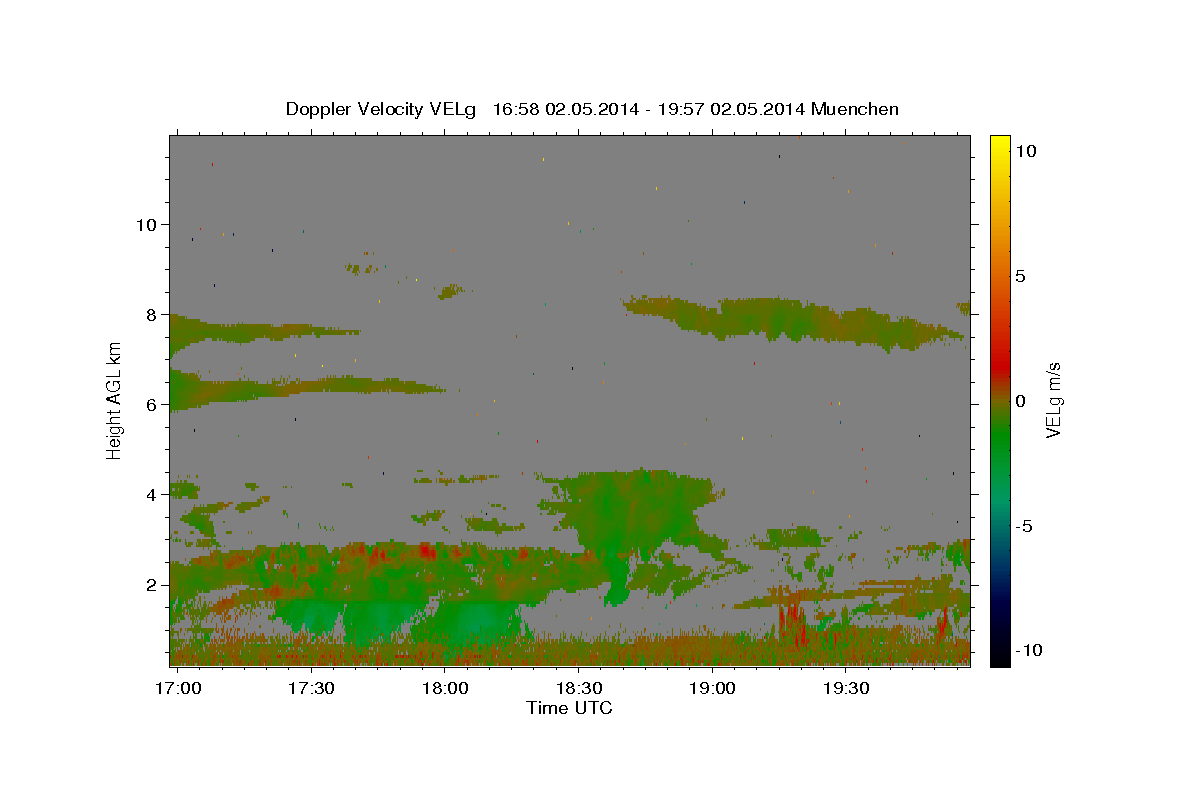Click the 19:00 time tick label
The width and height of the screenshot is (1200, 800).
(712, 689)
